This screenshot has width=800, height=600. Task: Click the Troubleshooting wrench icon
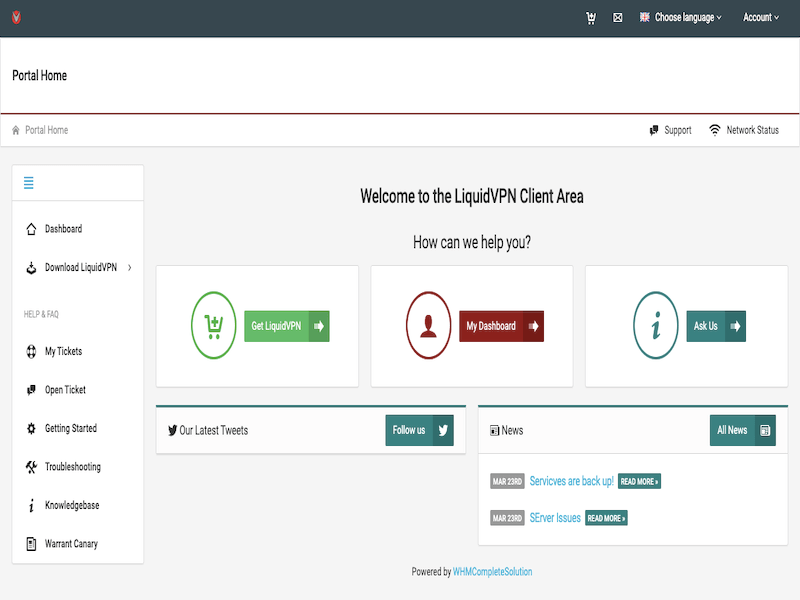pos(31,466)
